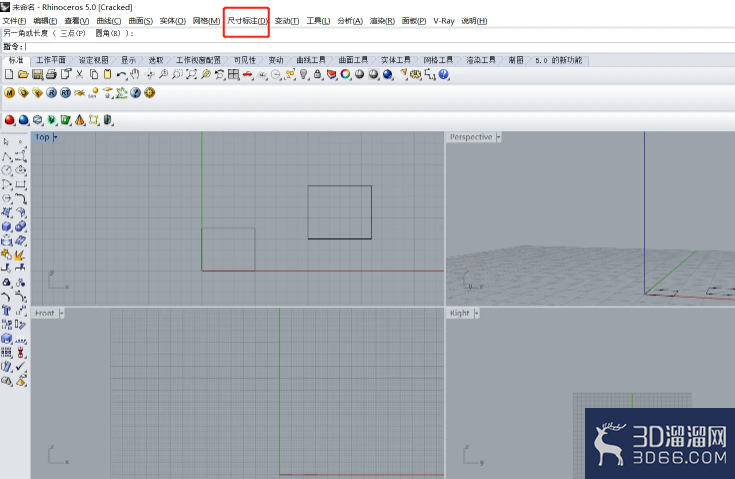Click the red sphere icon

(x=9, y=120)
